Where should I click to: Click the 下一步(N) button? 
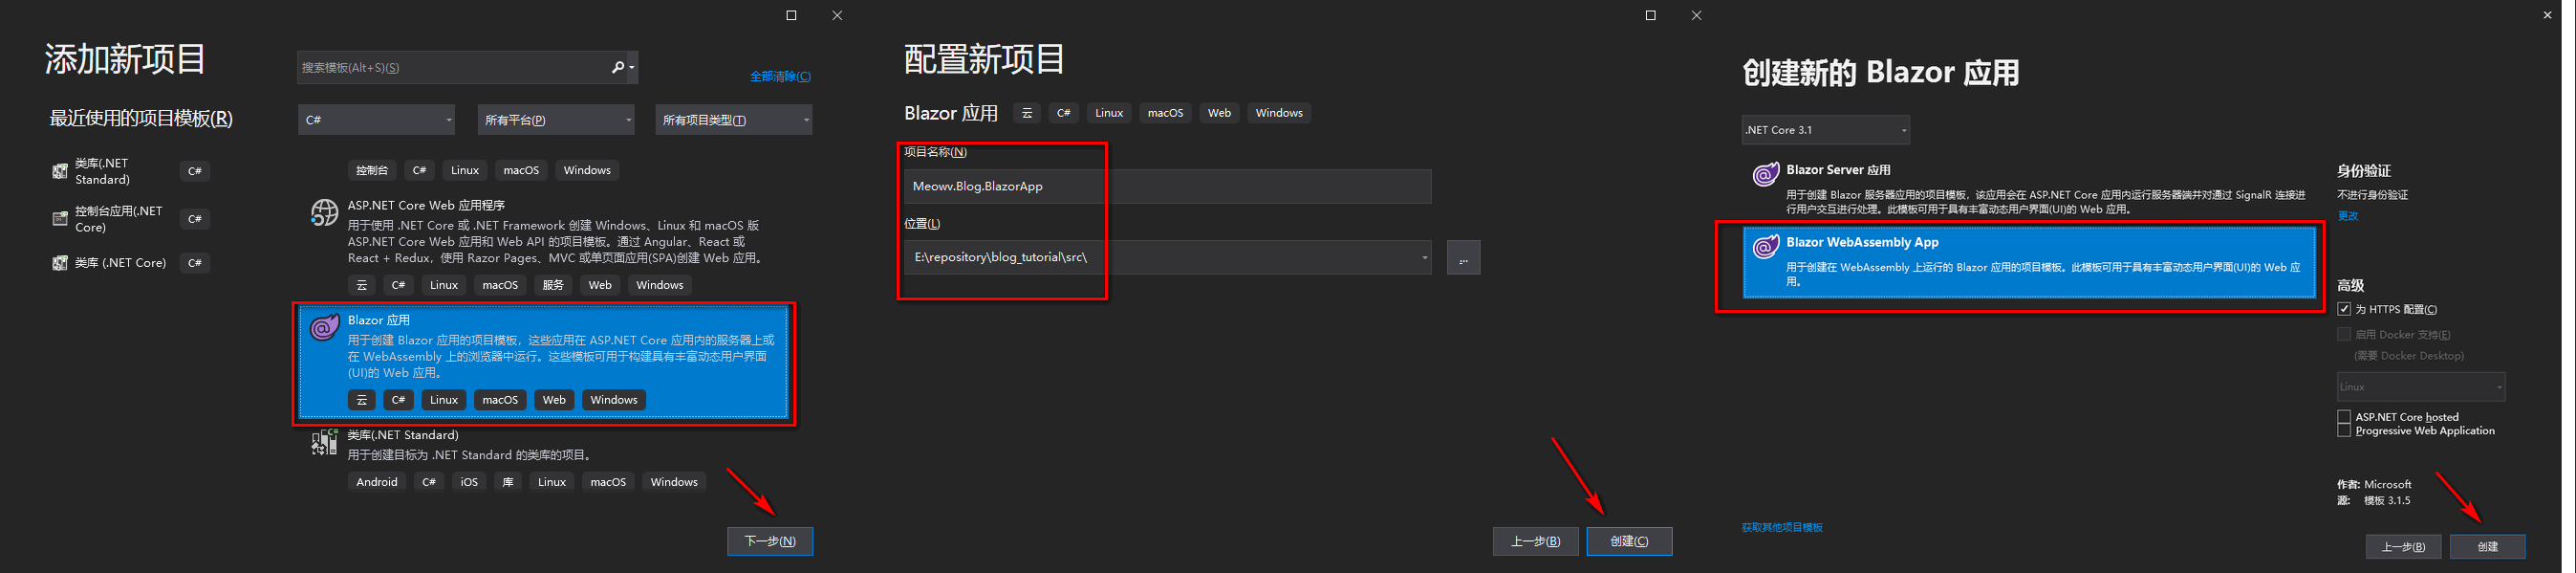coord(769,541)
